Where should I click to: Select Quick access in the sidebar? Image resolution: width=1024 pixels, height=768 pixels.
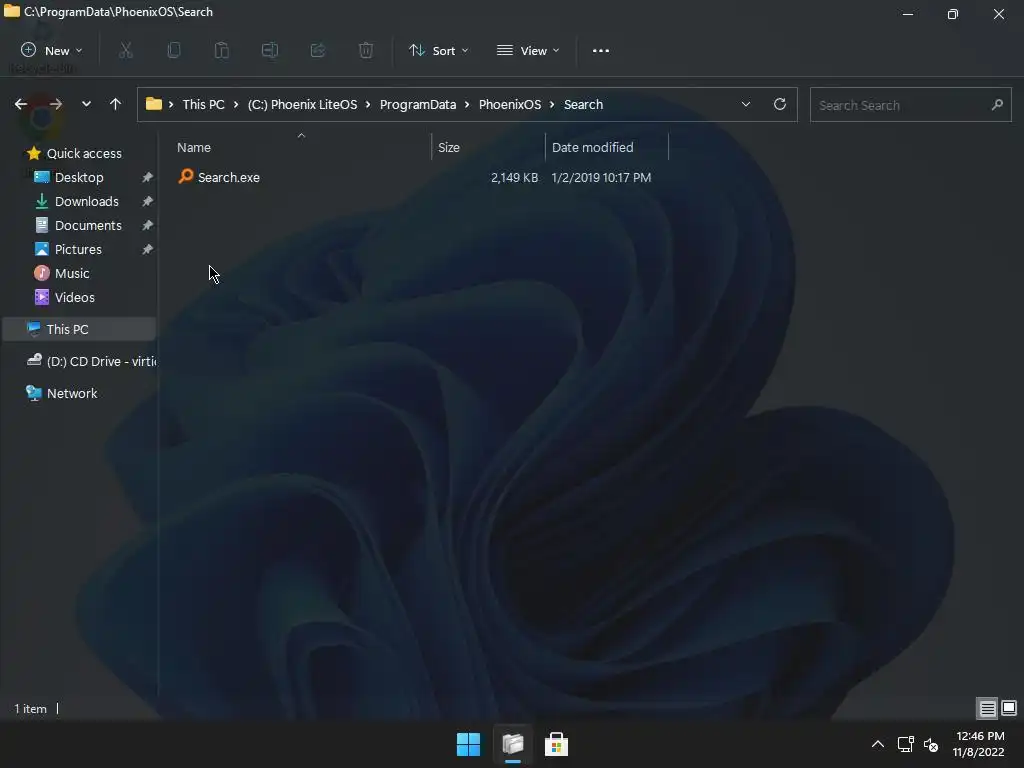click(84, 153)
